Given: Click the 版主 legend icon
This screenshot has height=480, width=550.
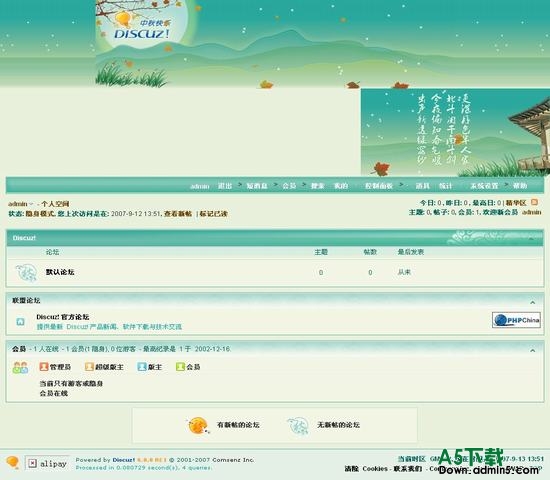Looking at the screenshot, I should (142, 367).
